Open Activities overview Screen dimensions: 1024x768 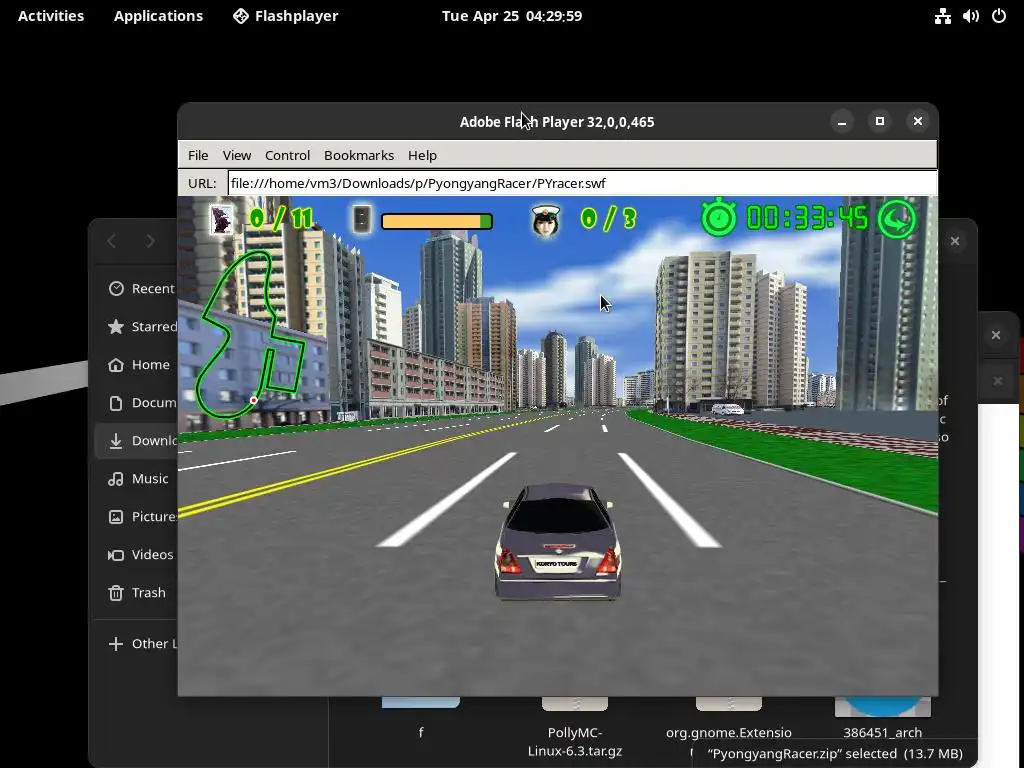(51, 16)
